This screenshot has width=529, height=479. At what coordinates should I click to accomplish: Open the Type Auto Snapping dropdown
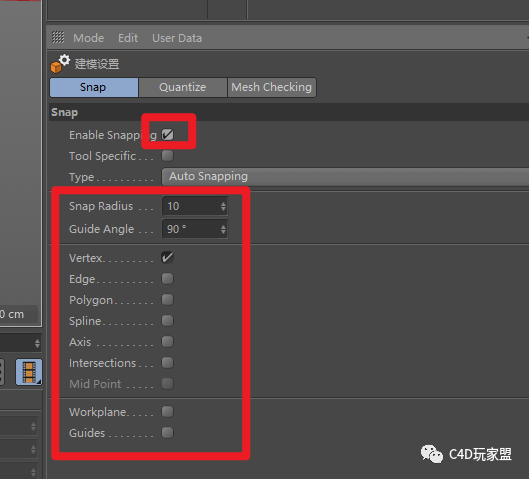click(345, 176)
